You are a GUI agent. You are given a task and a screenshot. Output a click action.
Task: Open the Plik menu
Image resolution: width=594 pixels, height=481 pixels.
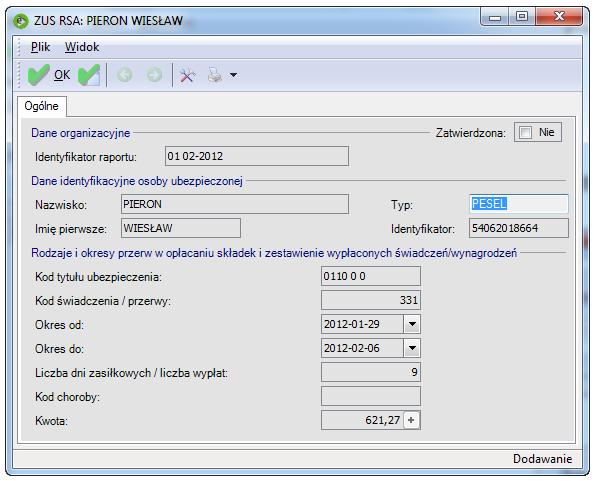click(x=40, y=47)
